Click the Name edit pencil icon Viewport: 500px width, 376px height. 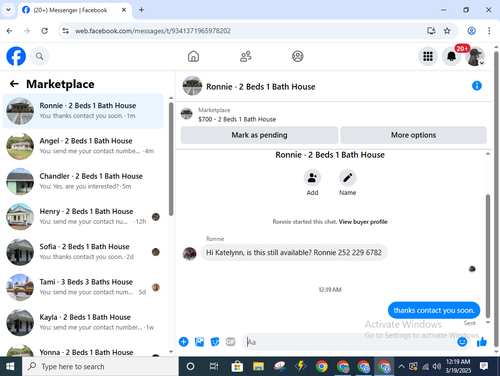(348, 178)
